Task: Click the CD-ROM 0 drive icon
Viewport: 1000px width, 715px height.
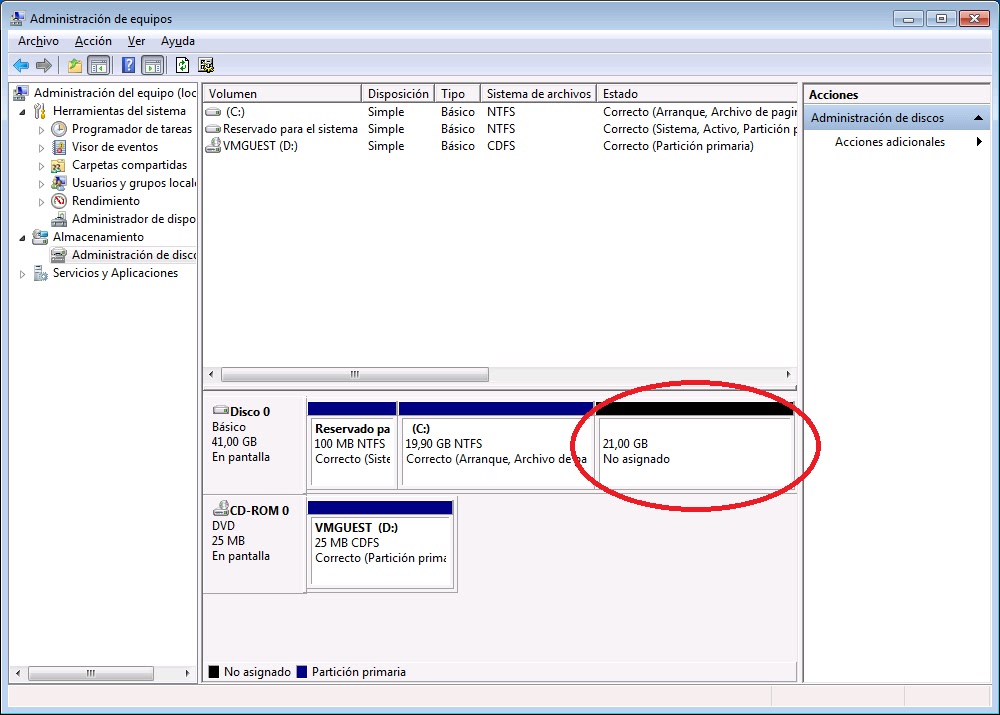Action: click(221, 508)
